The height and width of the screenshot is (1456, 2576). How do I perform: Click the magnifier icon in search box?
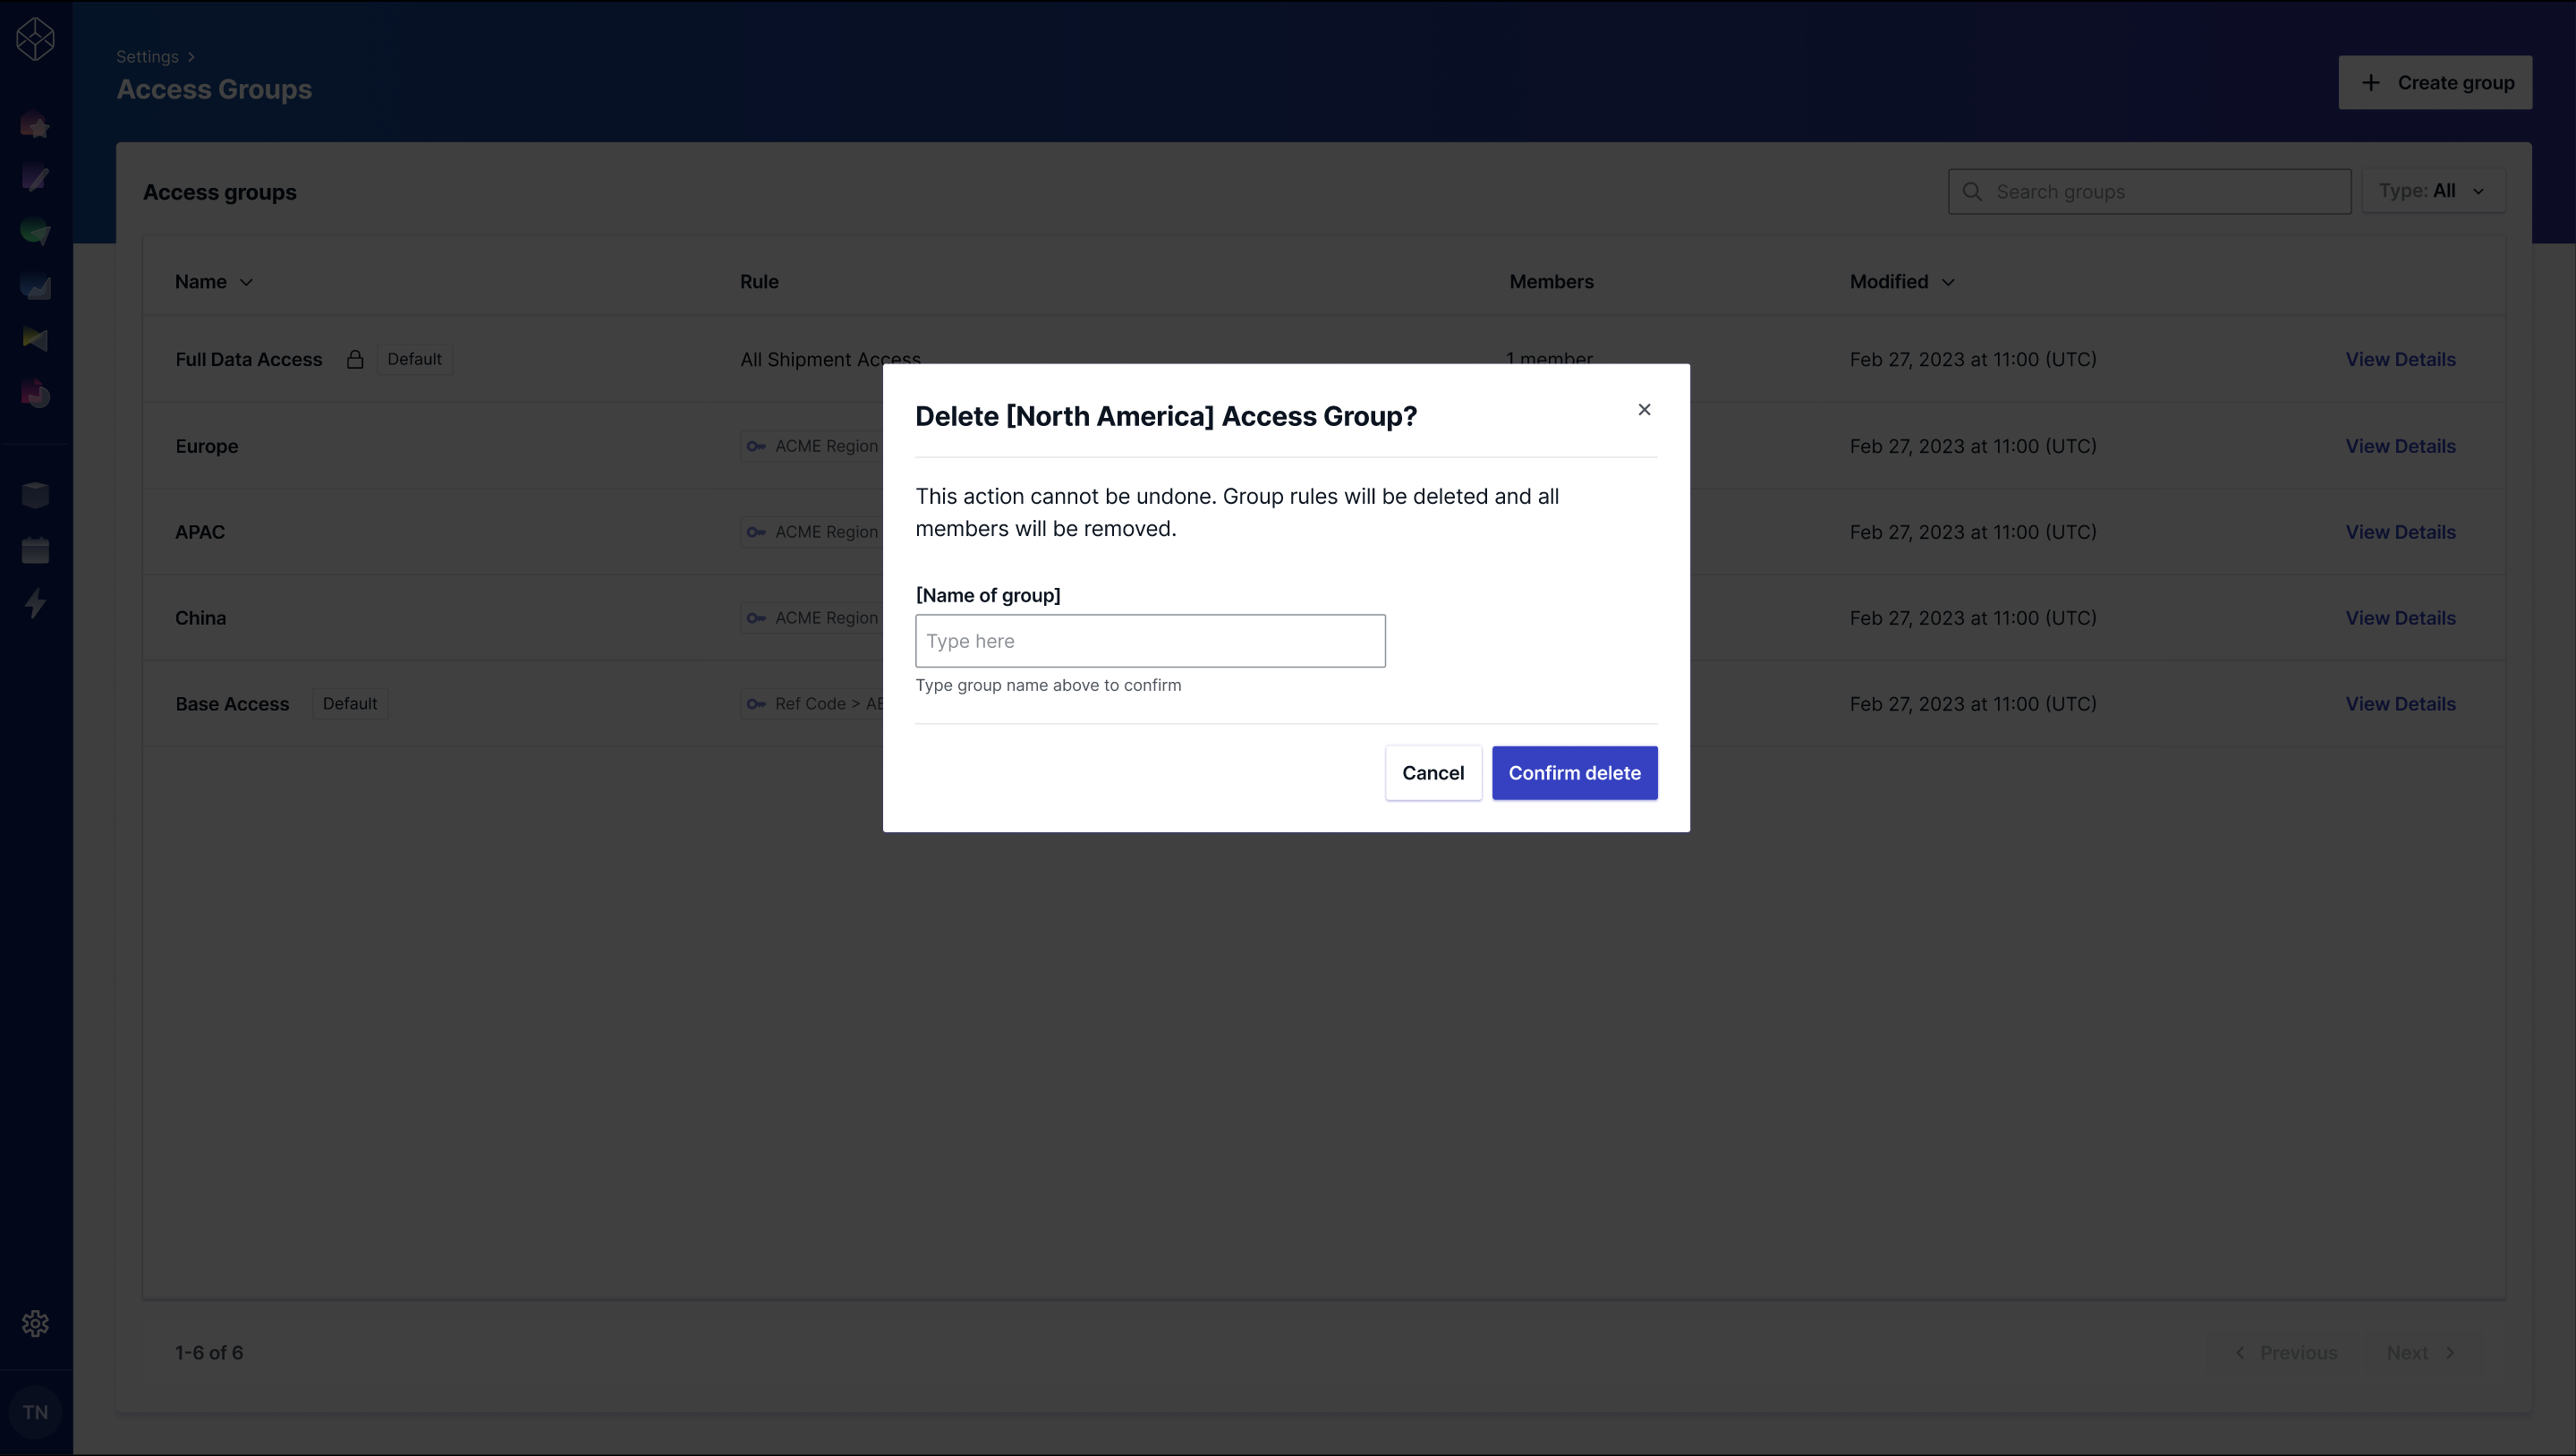click(1972, 191)
